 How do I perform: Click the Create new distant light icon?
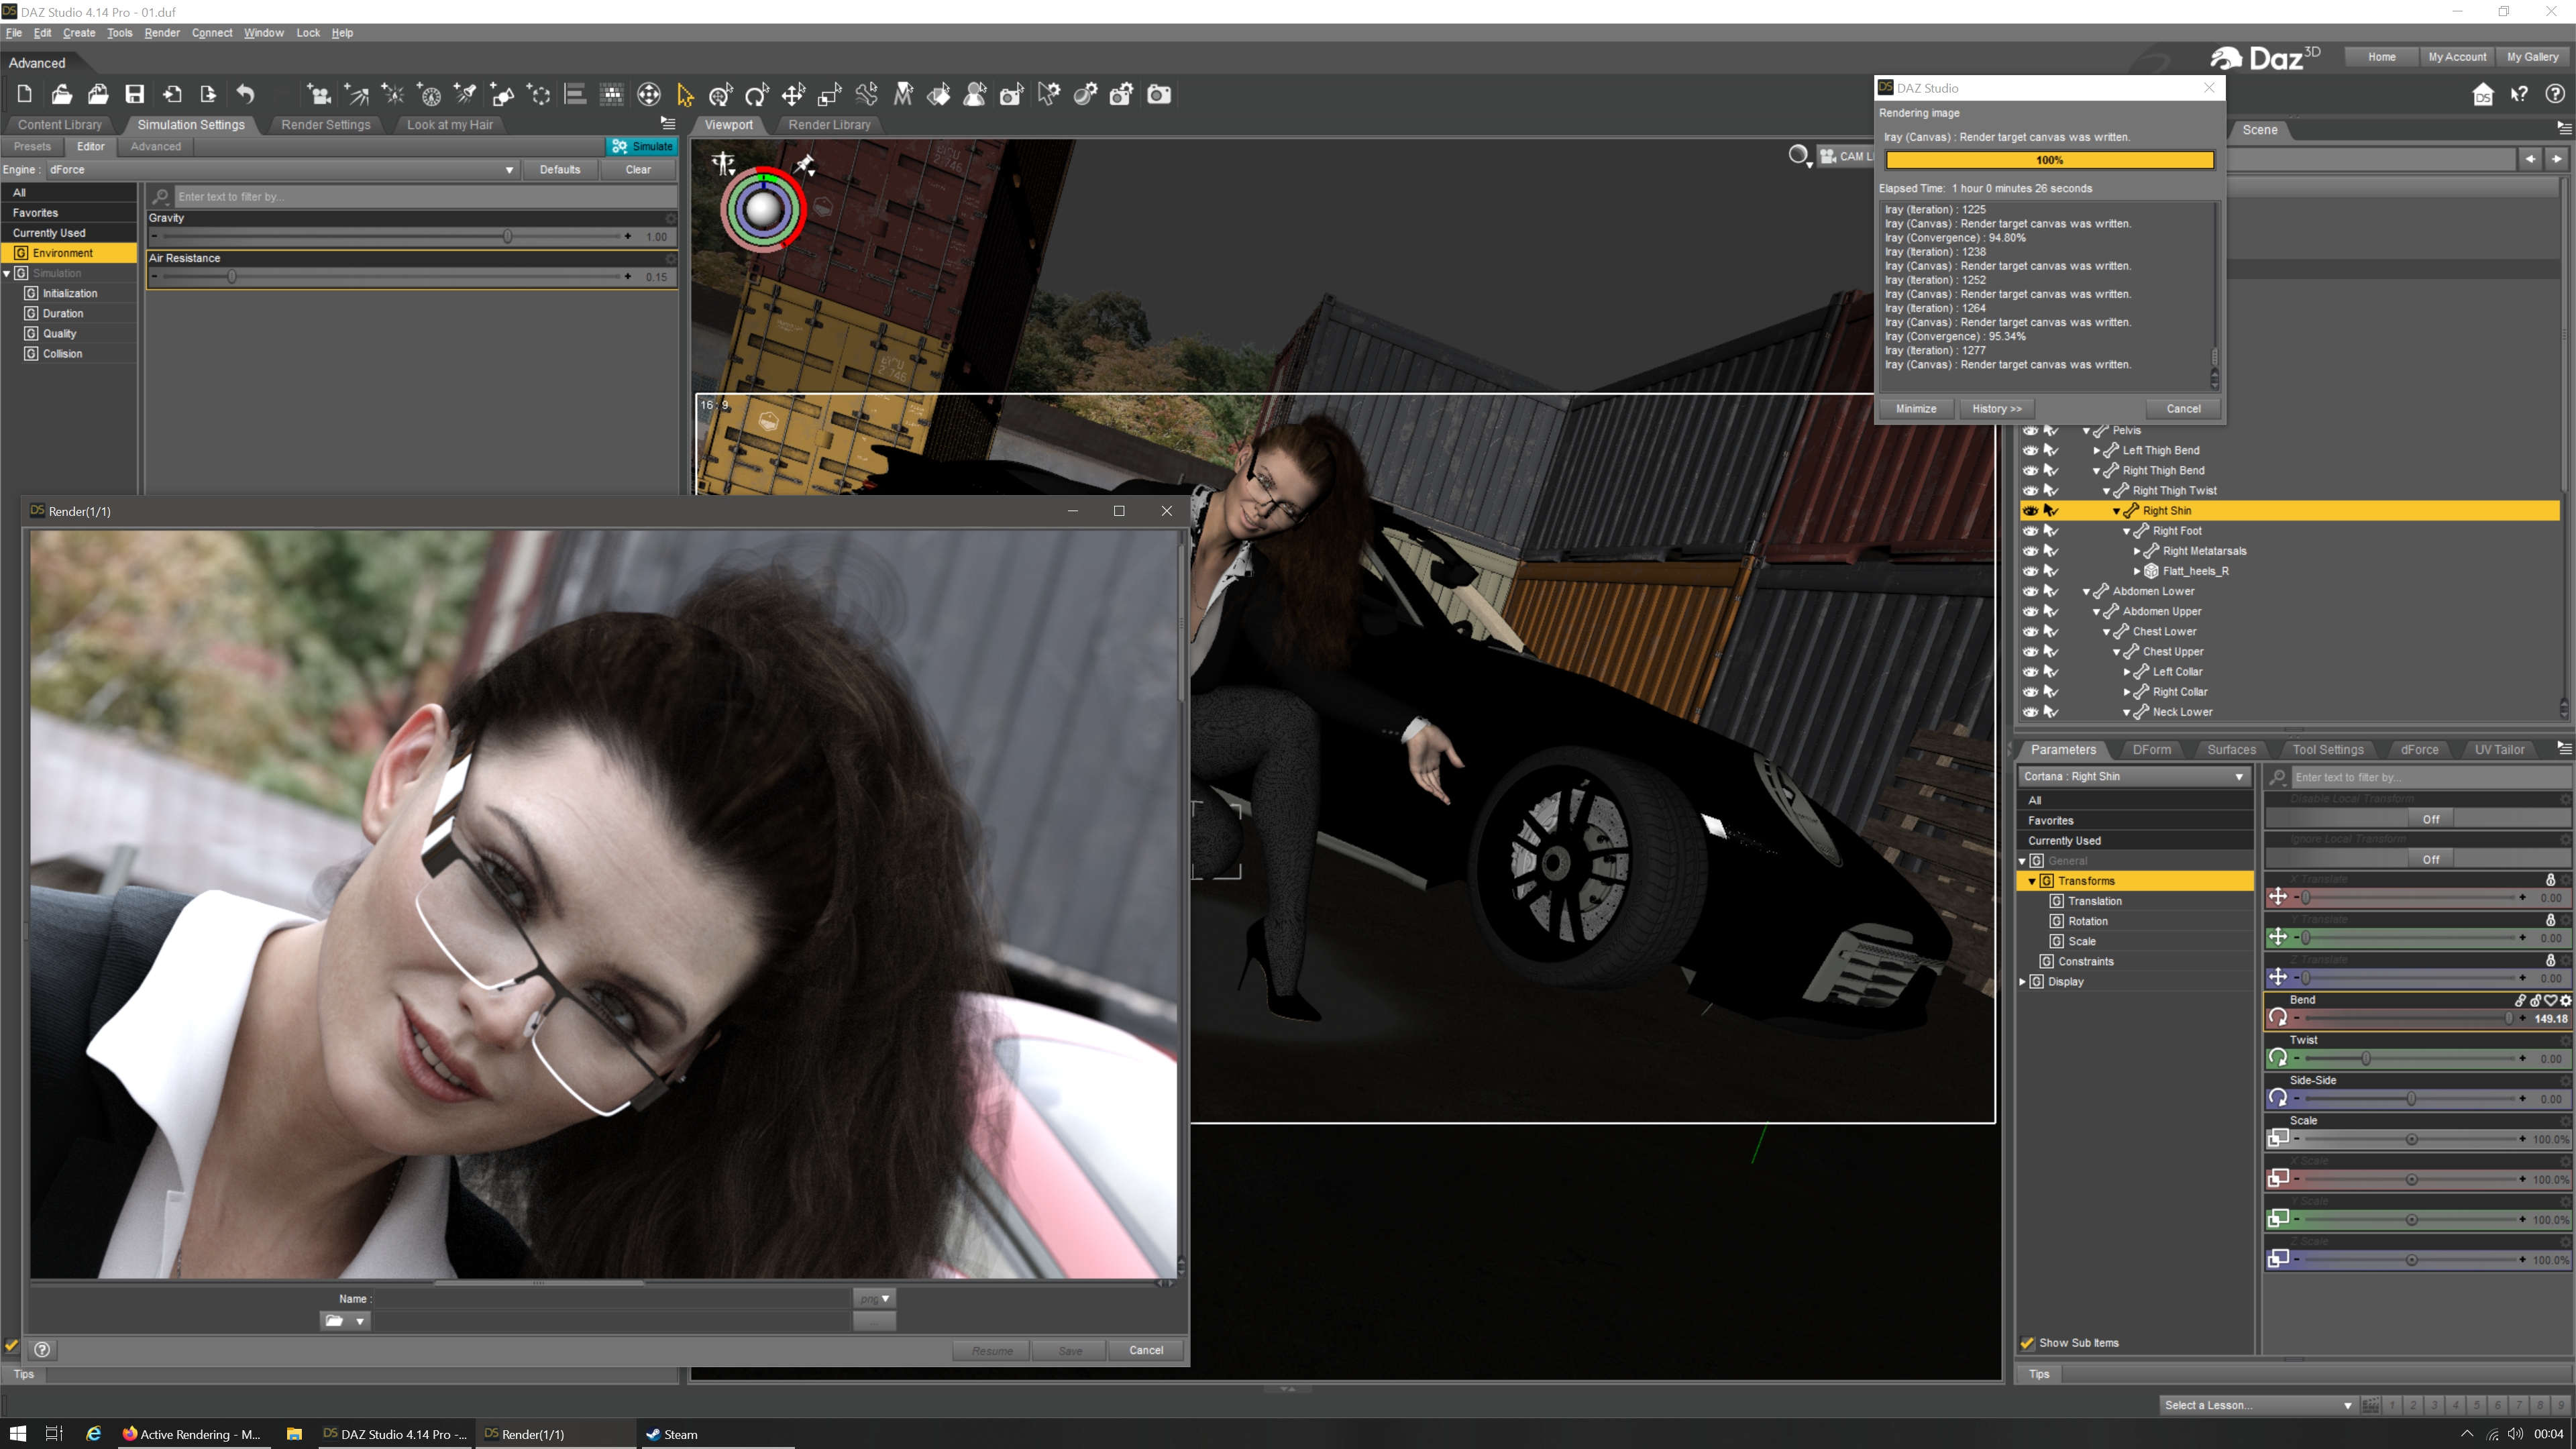click(356, 94)
